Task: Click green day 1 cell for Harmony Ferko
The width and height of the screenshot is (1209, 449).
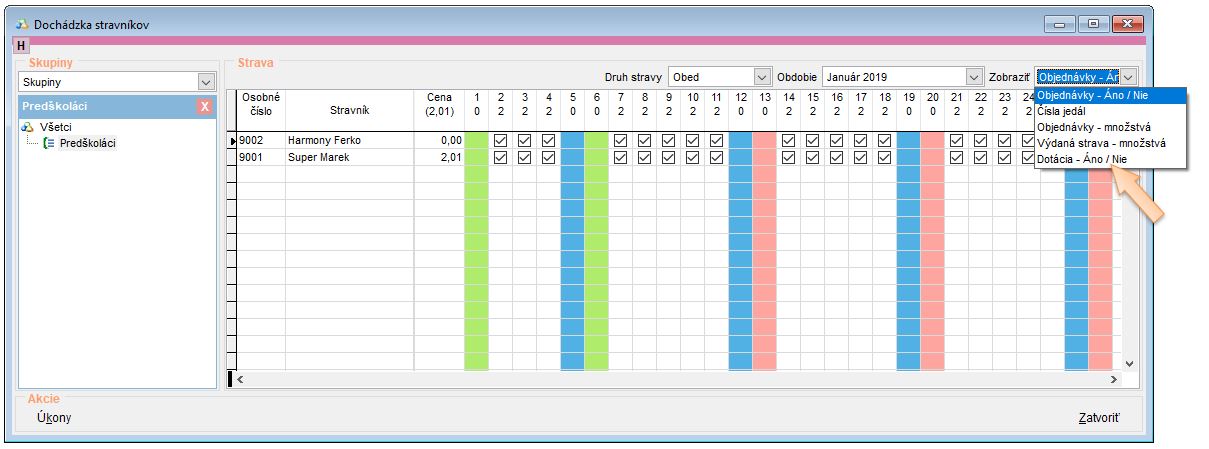Action: click(x=476, y=140)
